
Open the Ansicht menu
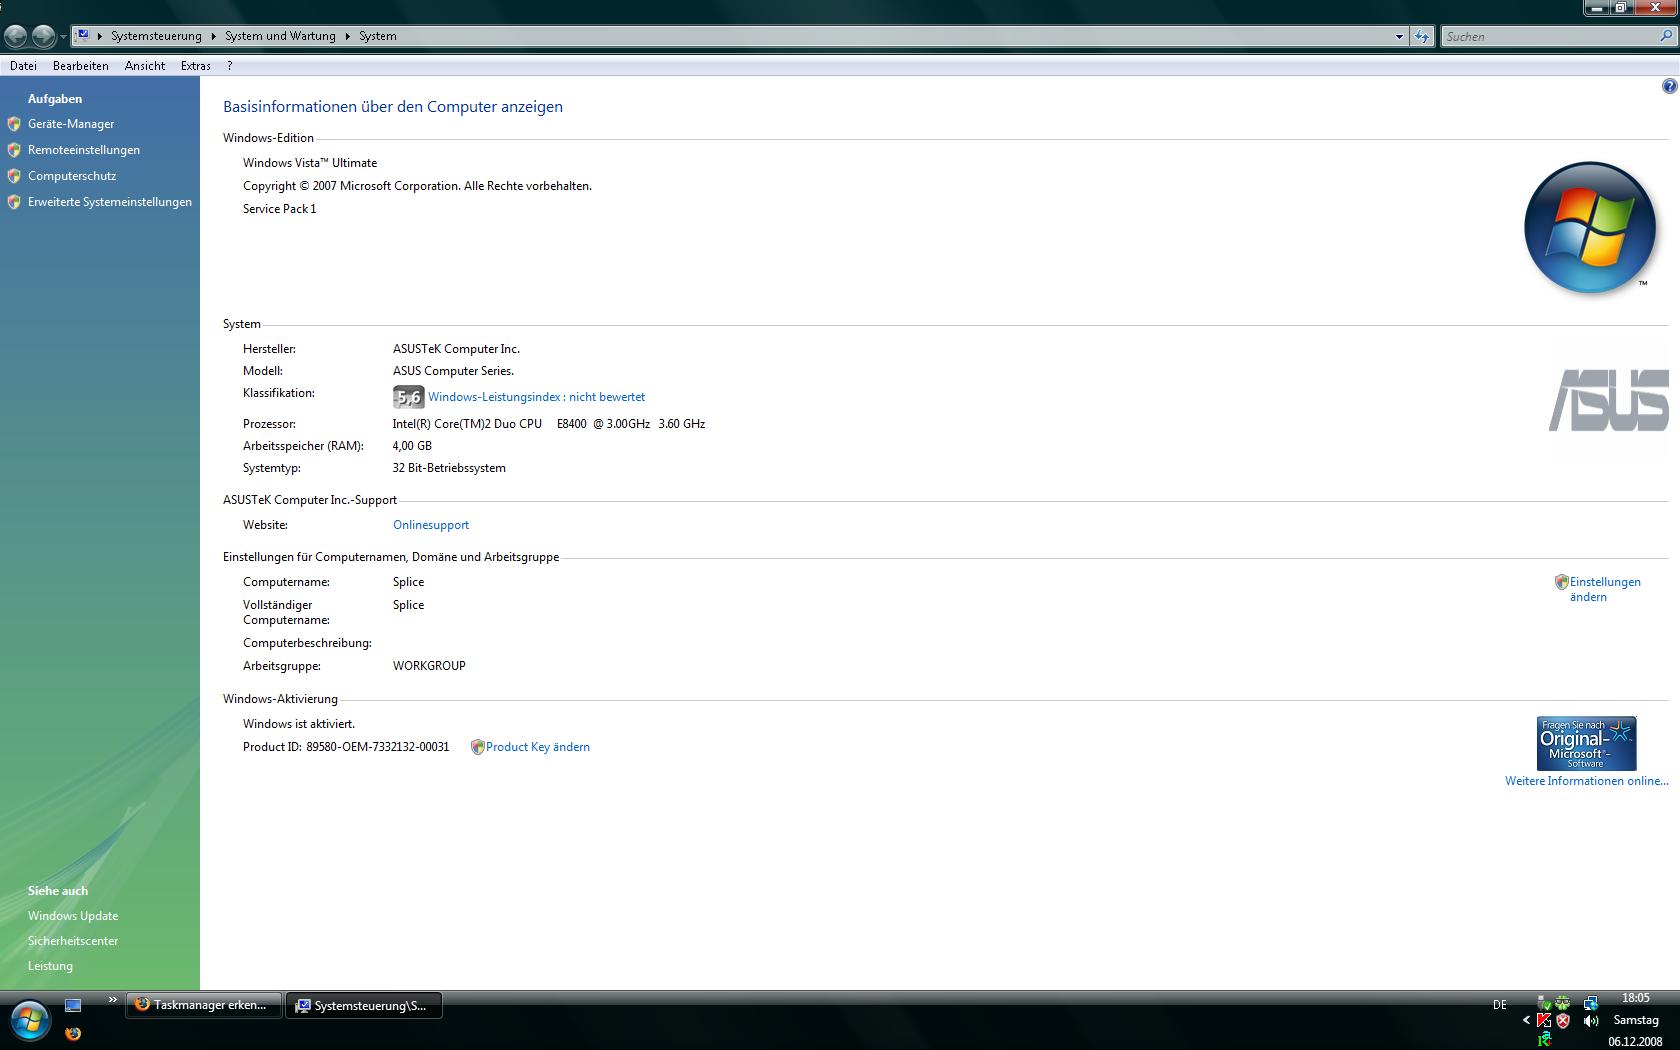pyautogui.click(x=145, y=66)
